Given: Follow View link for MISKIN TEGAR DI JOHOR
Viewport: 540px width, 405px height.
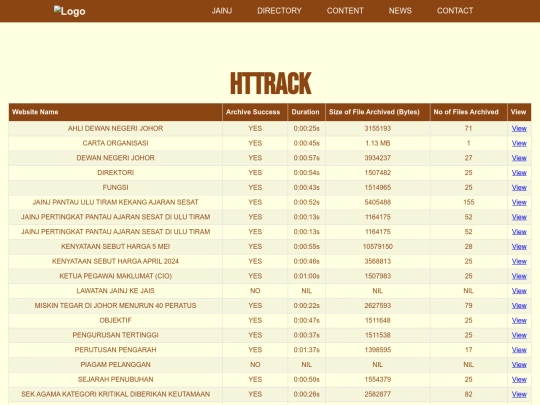Looking at the screenshot, I should [519, 306].
